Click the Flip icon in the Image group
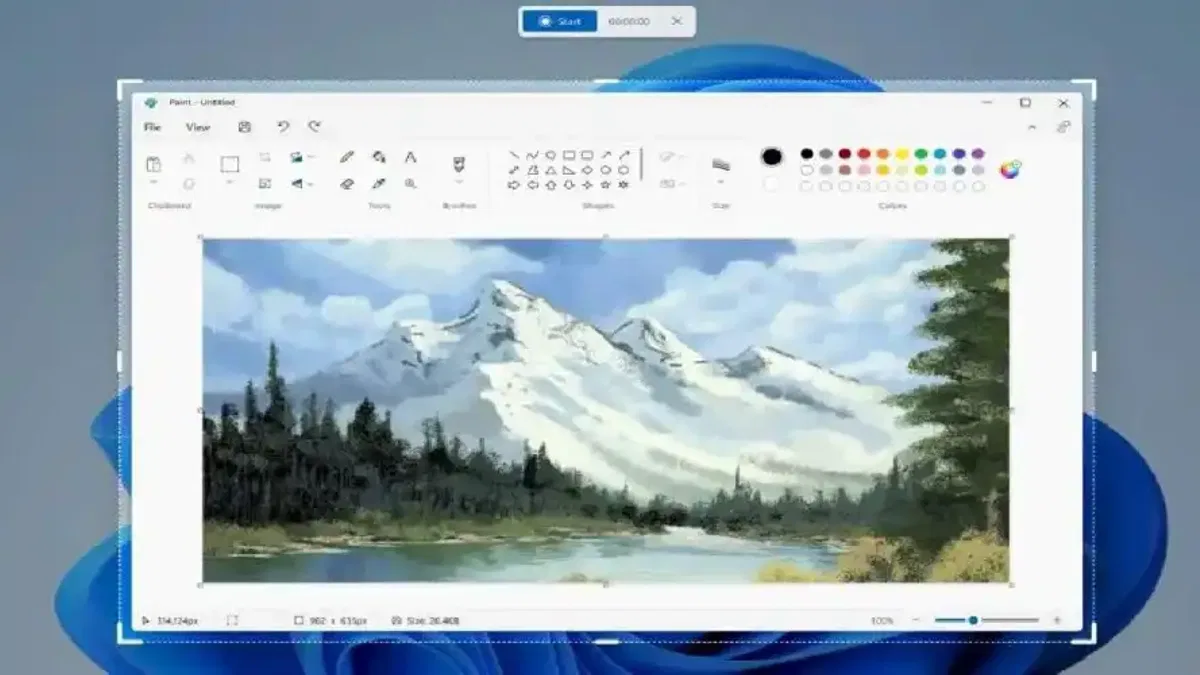 pos(296,183)
